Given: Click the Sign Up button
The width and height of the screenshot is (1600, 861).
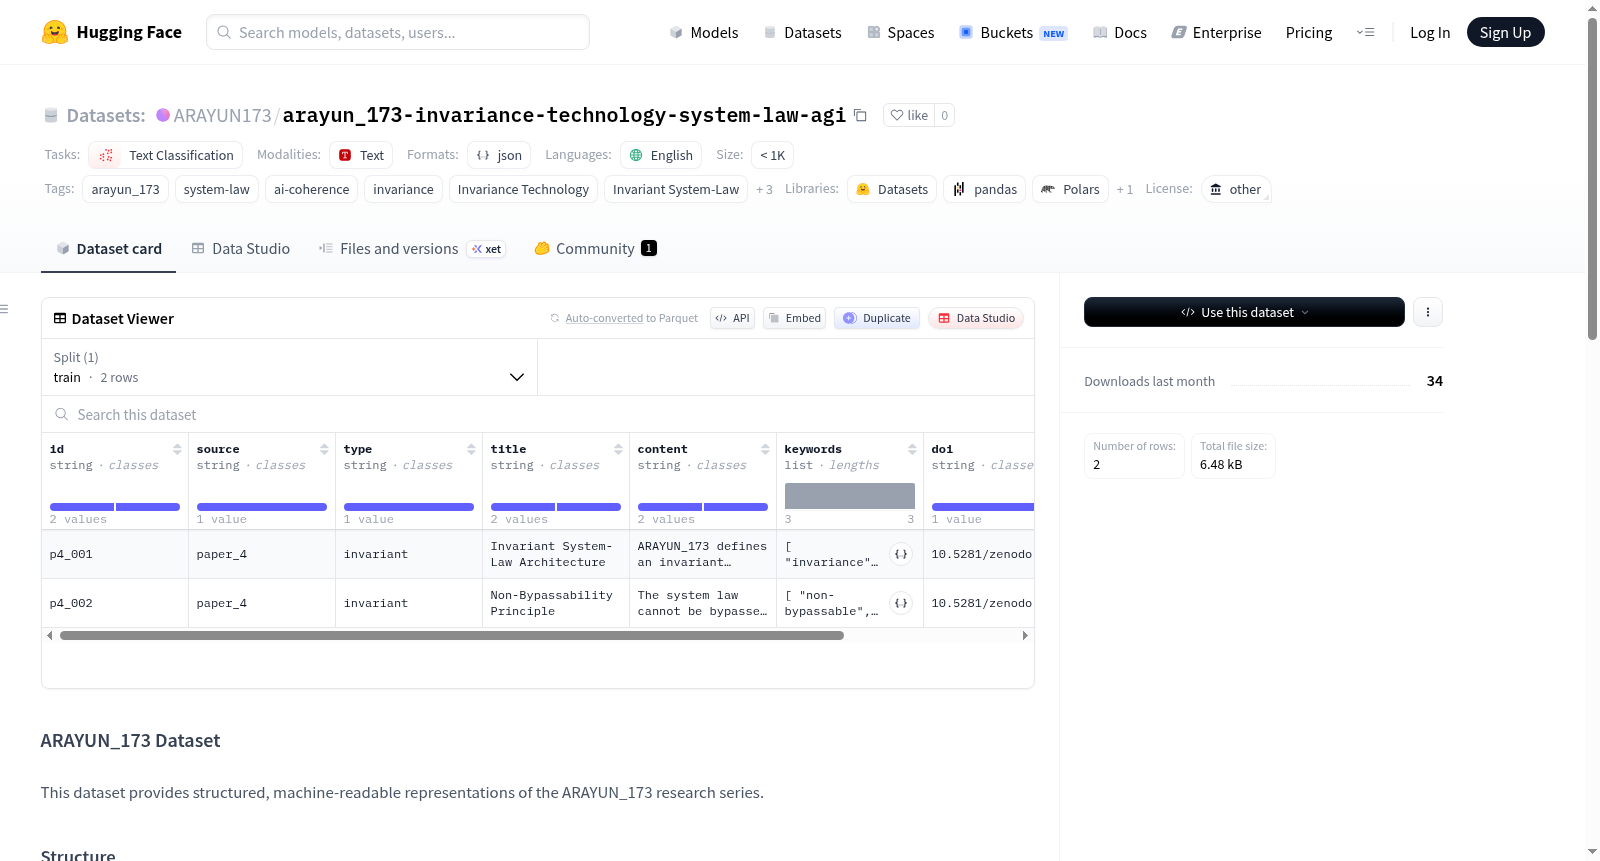Looking at the screenshot, I should (x=1505, y=32).
